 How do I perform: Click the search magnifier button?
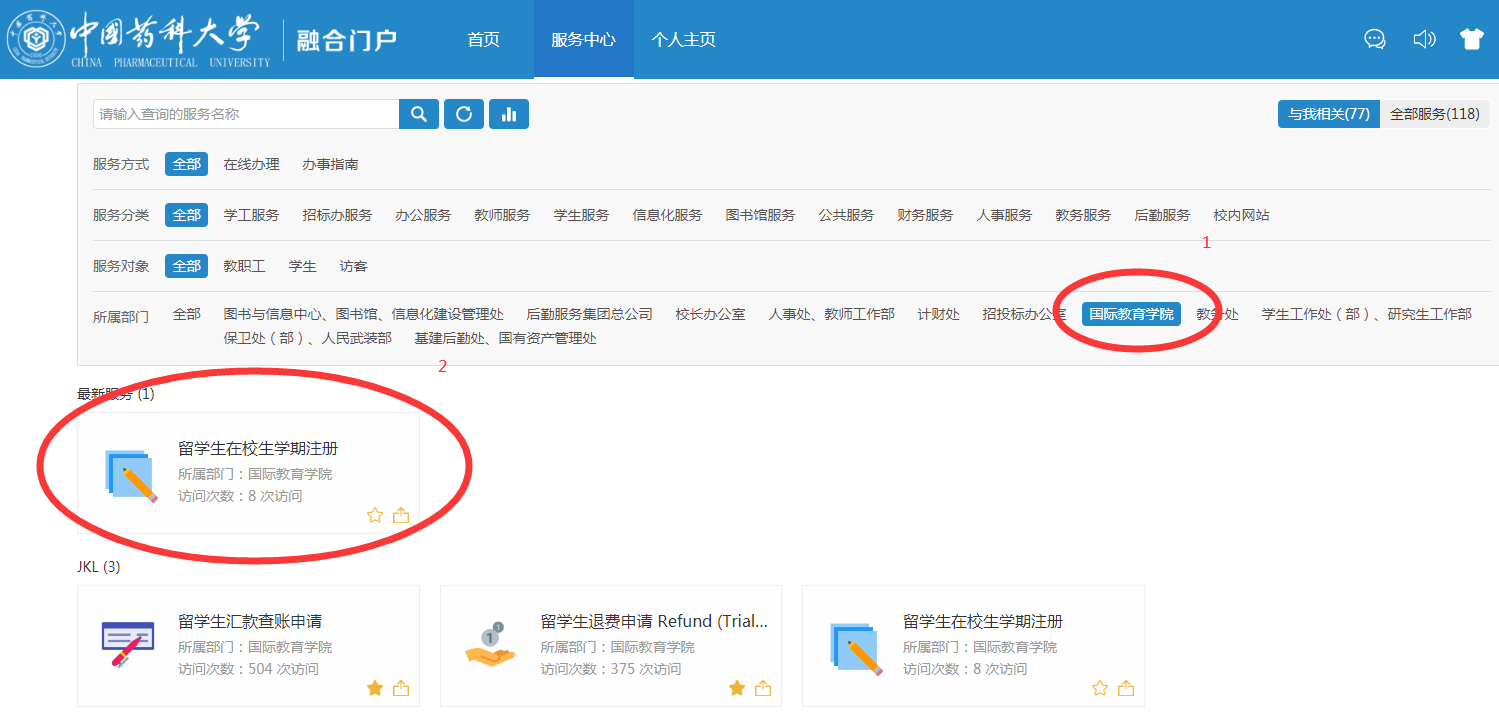(419, 114)
